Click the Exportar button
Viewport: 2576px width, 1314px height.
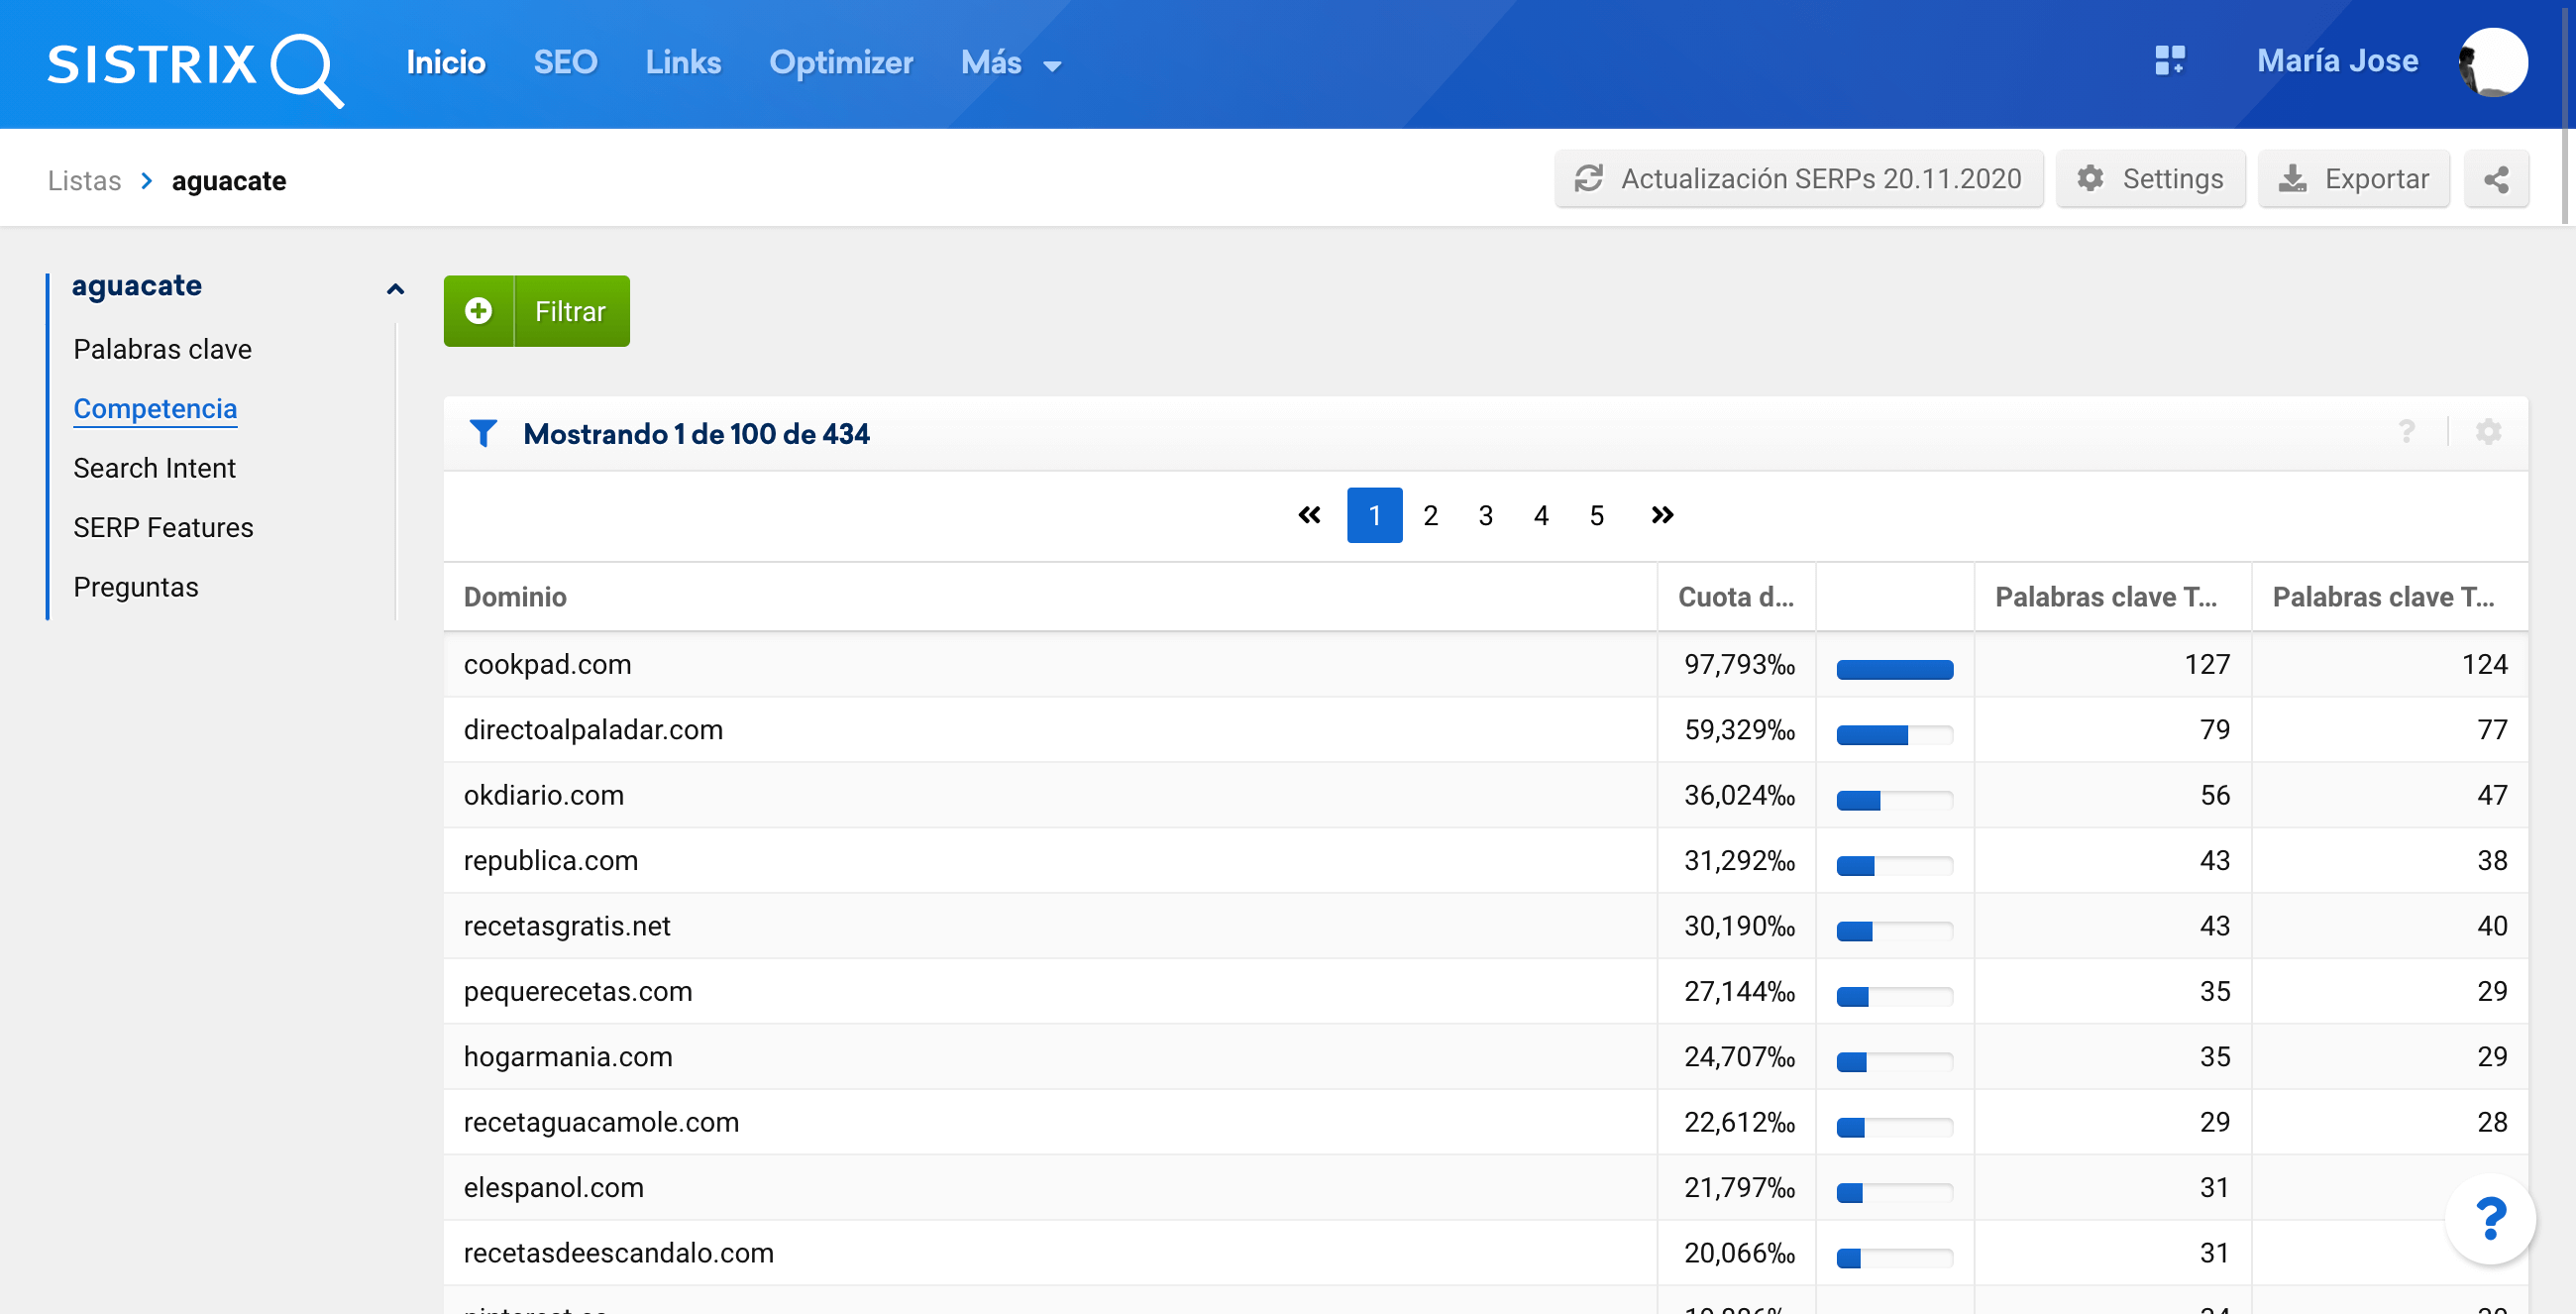click(2353, 179)
